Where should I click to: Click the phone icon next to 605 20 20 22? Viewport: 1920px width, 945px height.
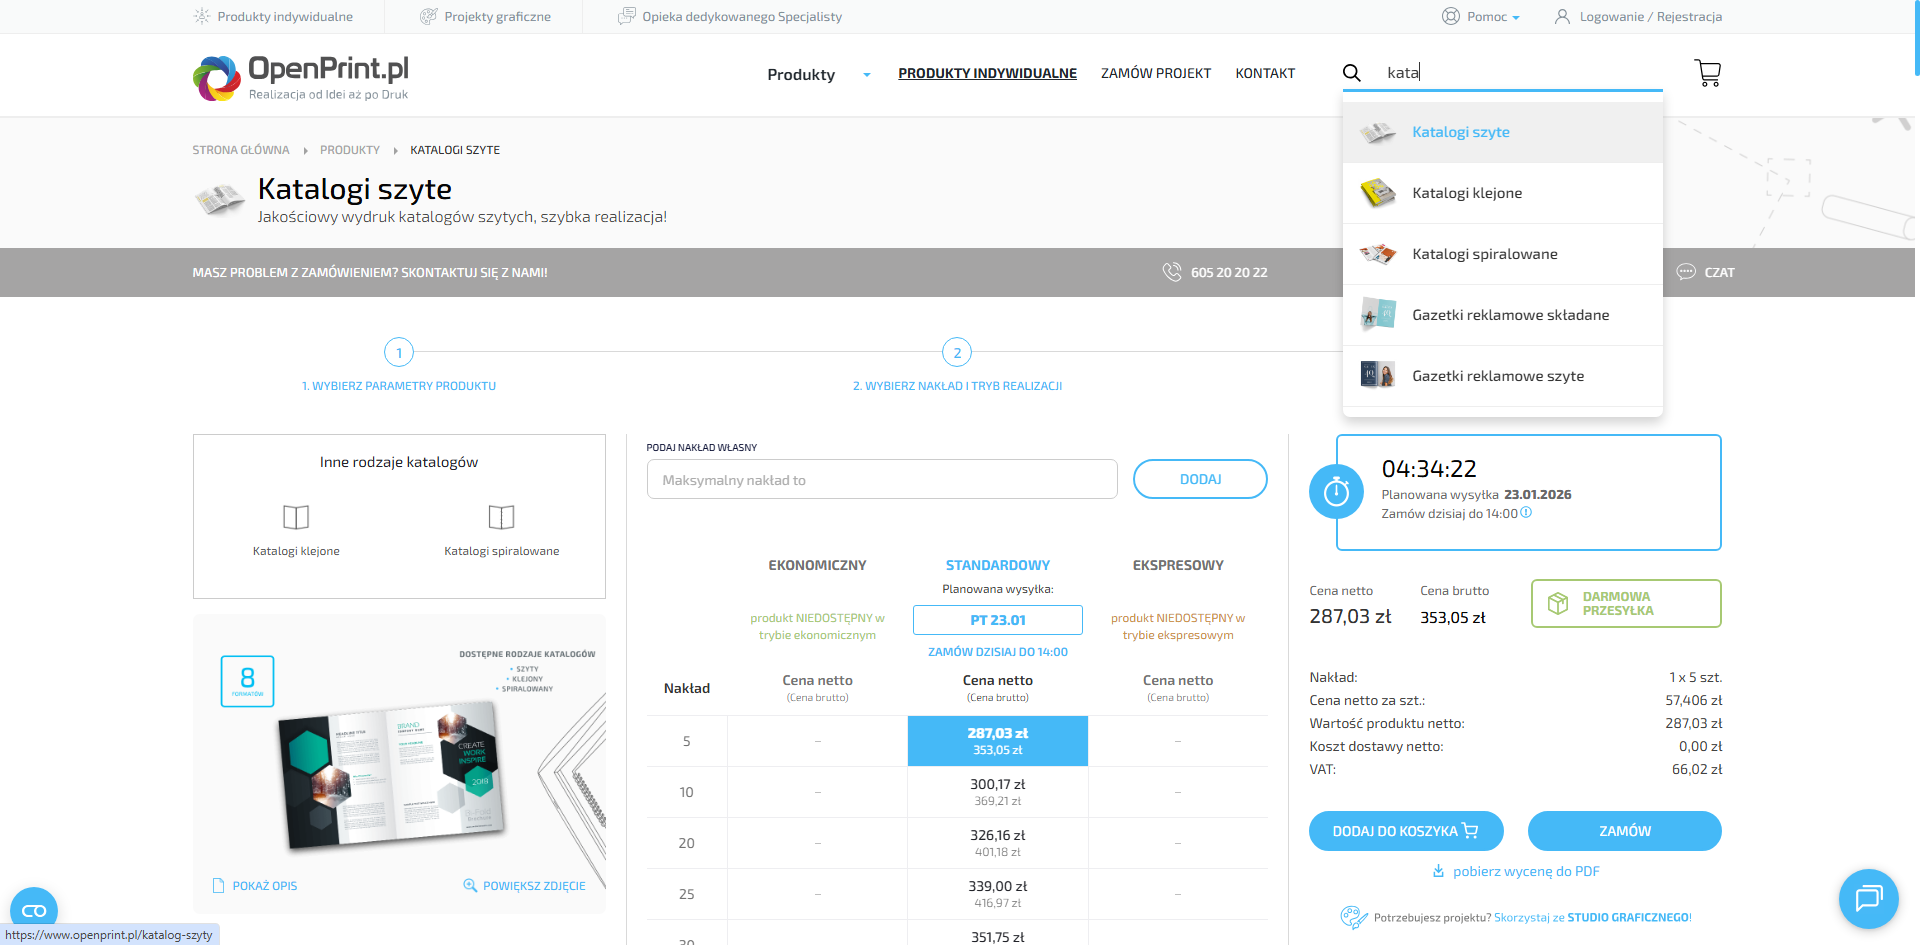click(x=1172, y=272)
